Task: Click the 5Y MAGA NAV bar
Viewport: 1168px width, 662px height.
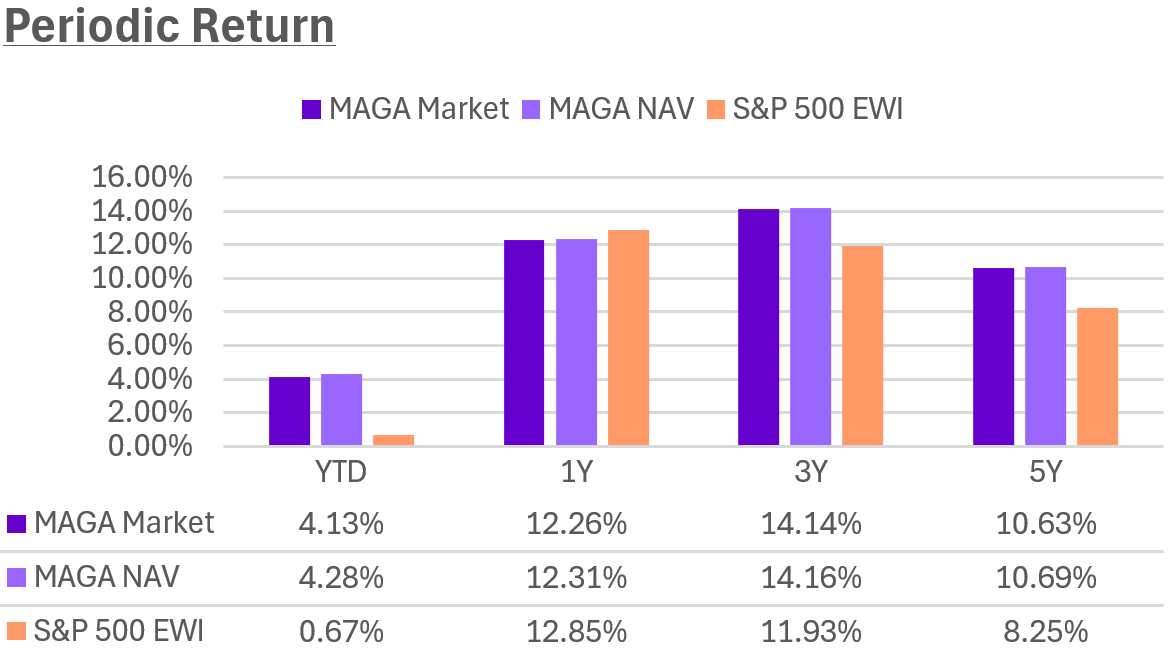Action: click(1046, 356)
